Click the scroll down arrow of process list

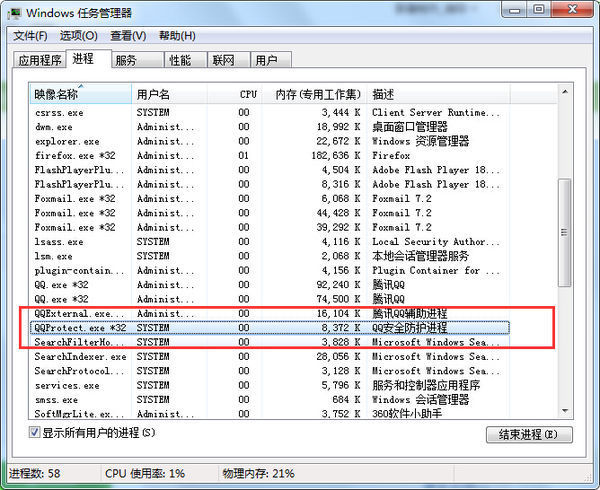pos(565,411)
